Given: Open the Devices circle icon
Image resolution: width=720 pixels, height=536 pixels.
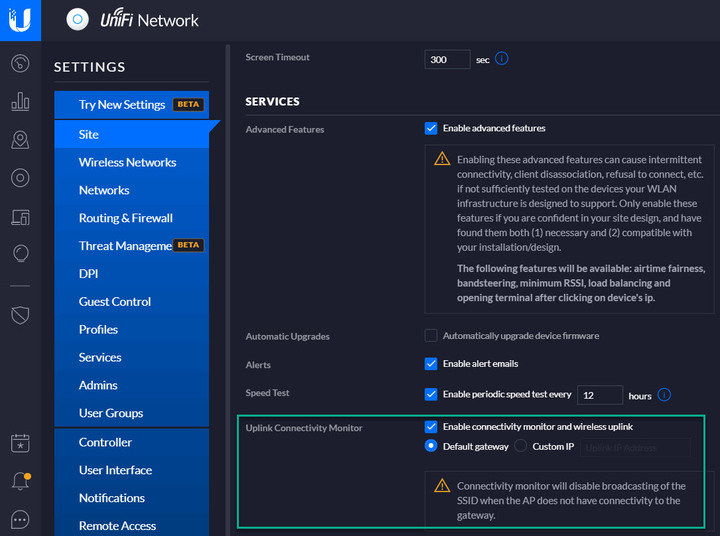Looking at the screenshot, I should pos(20,178).
